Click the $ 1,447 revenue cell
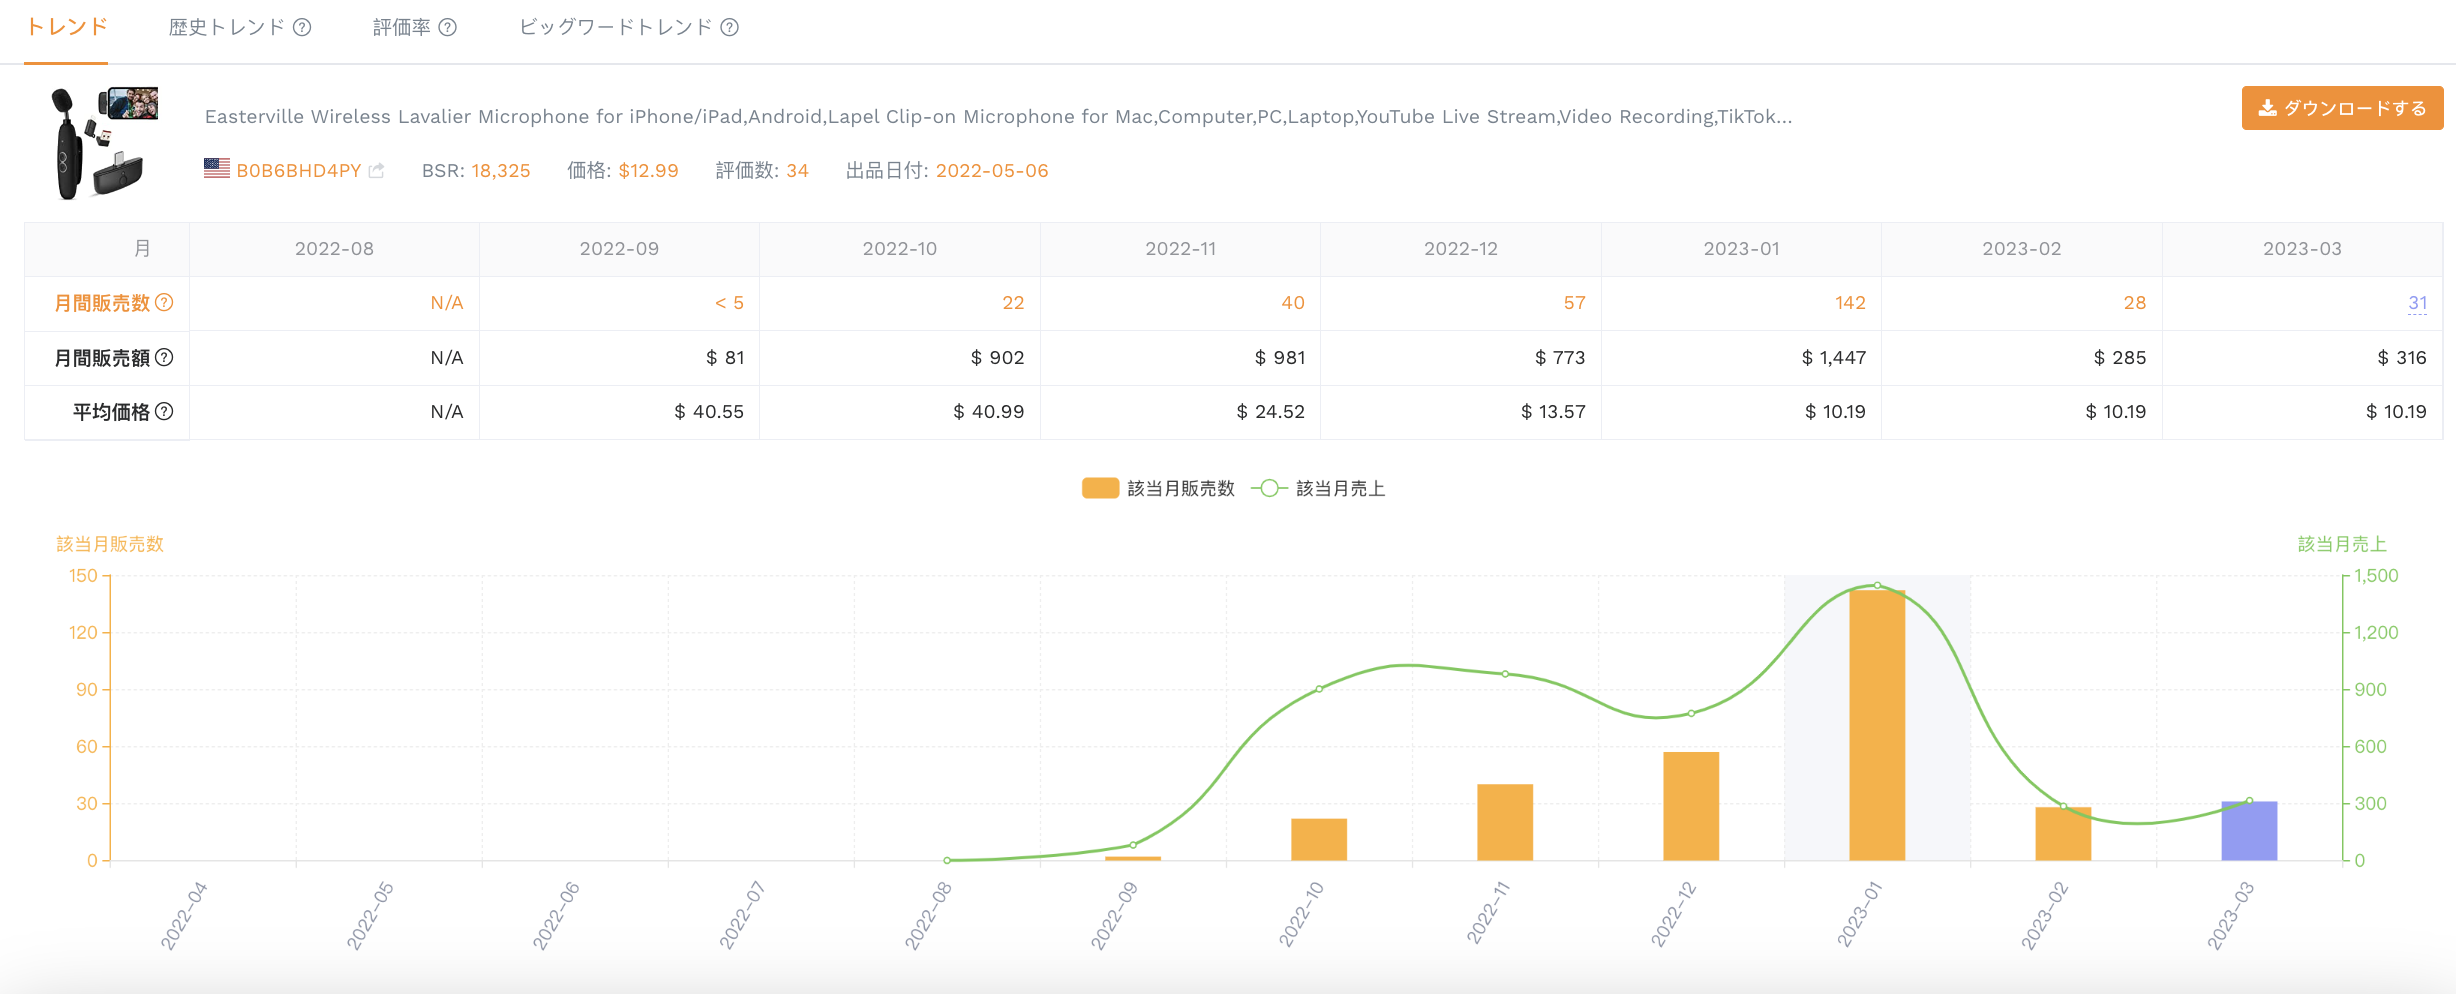2456x994 pixels. (x=1741, y=357)
